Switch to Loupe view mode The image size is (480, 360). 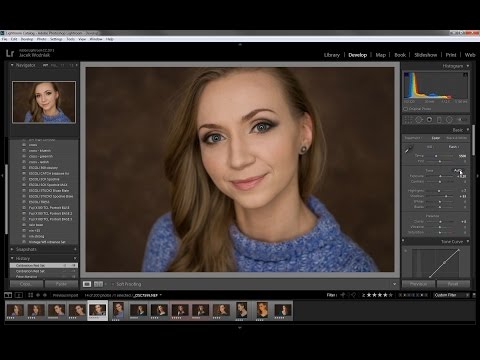[87, 284]
